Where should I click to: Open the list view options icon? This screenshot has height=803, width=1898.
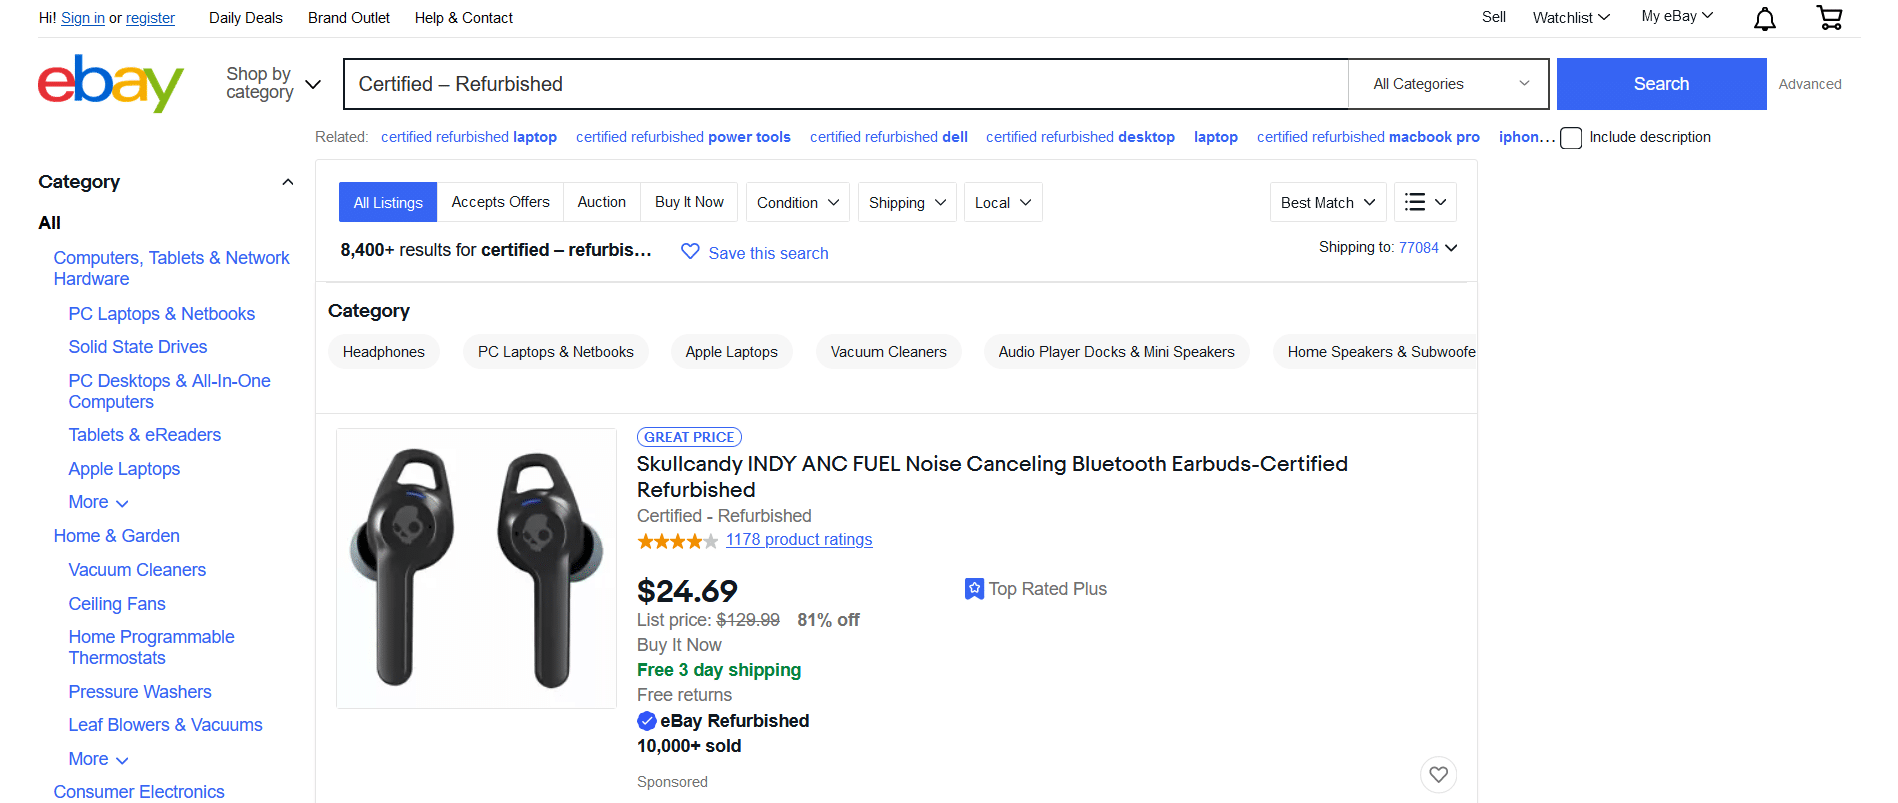point(1425,202)
